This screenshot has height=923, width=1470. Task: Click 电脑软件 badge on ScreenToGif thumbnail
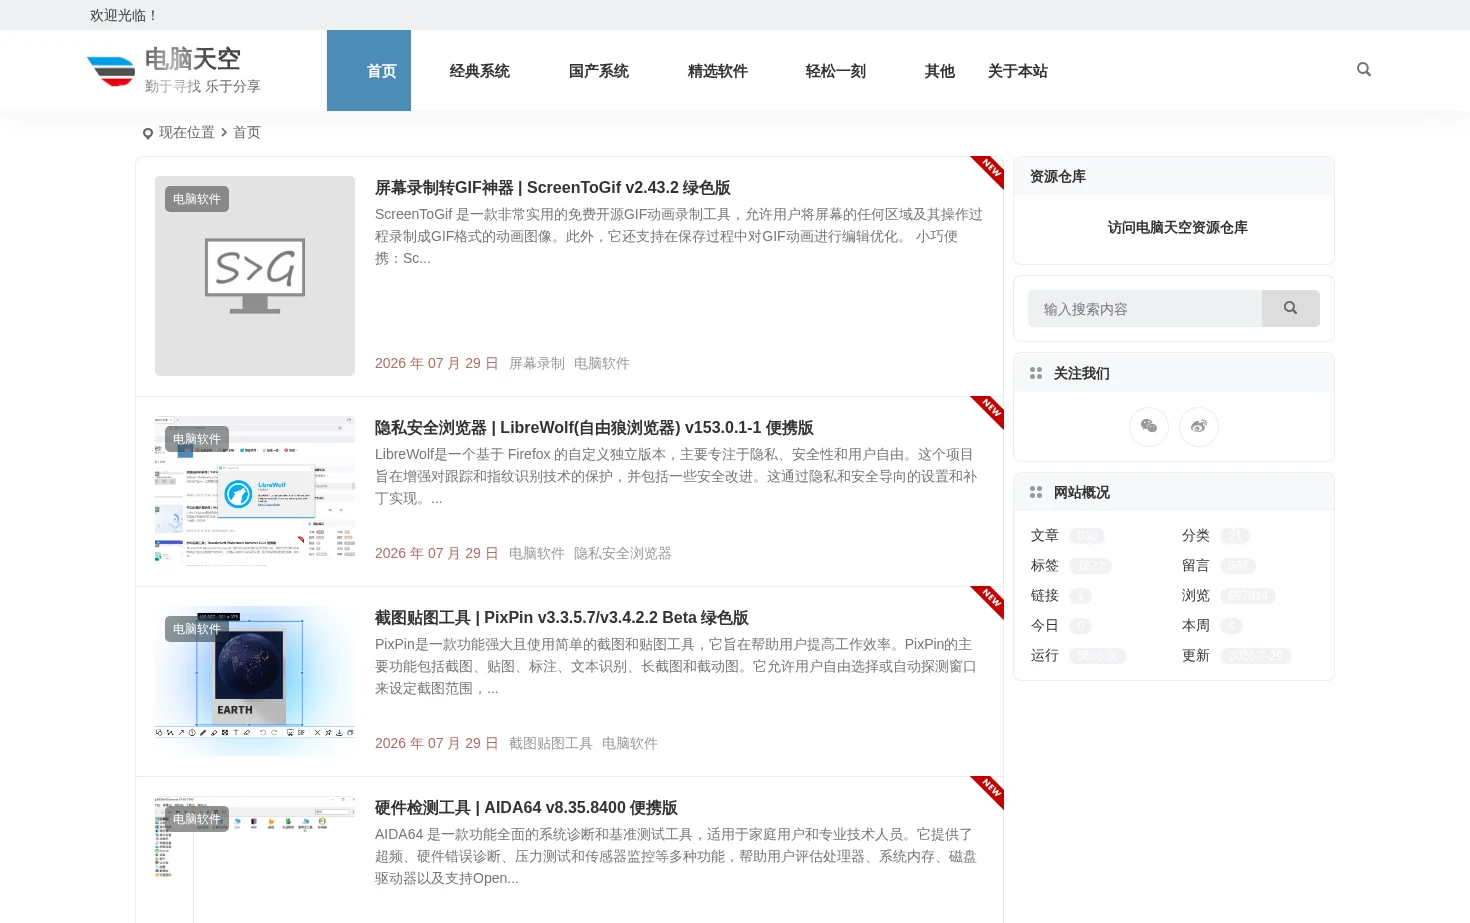click(x=197, y=199)
